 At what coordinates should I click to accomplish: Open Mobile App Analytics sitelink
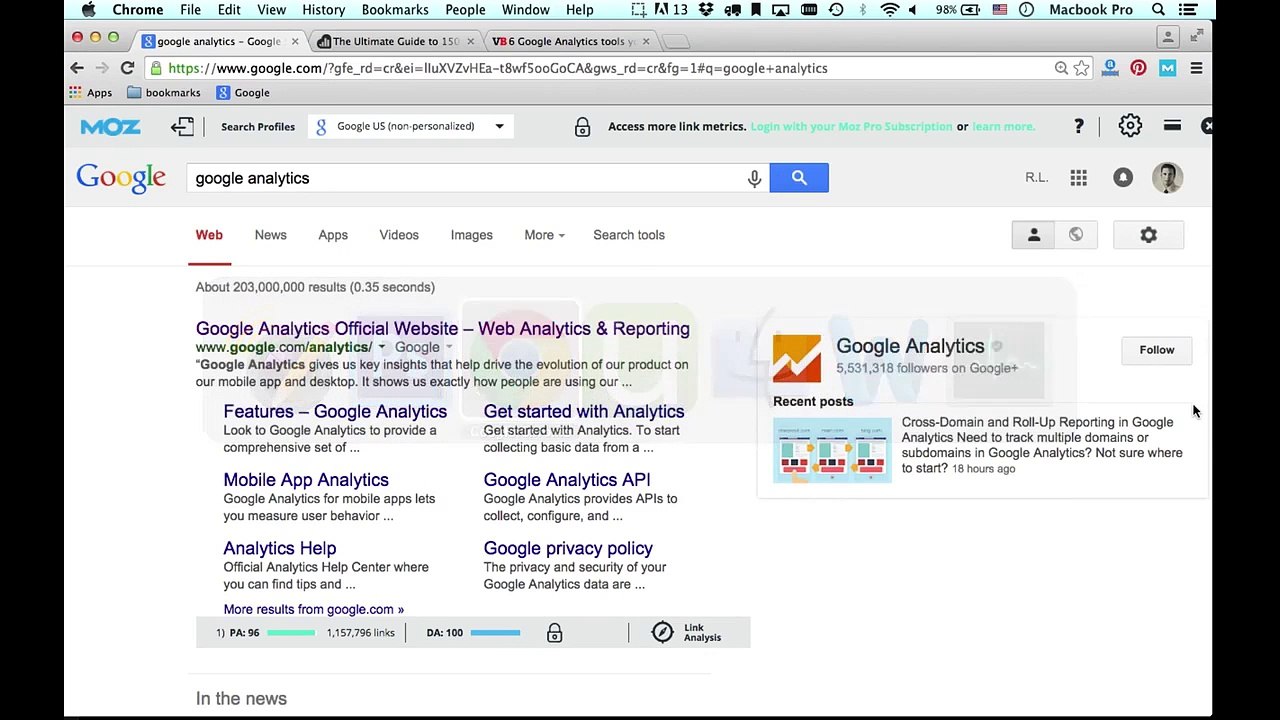click(x=306, y=480)
